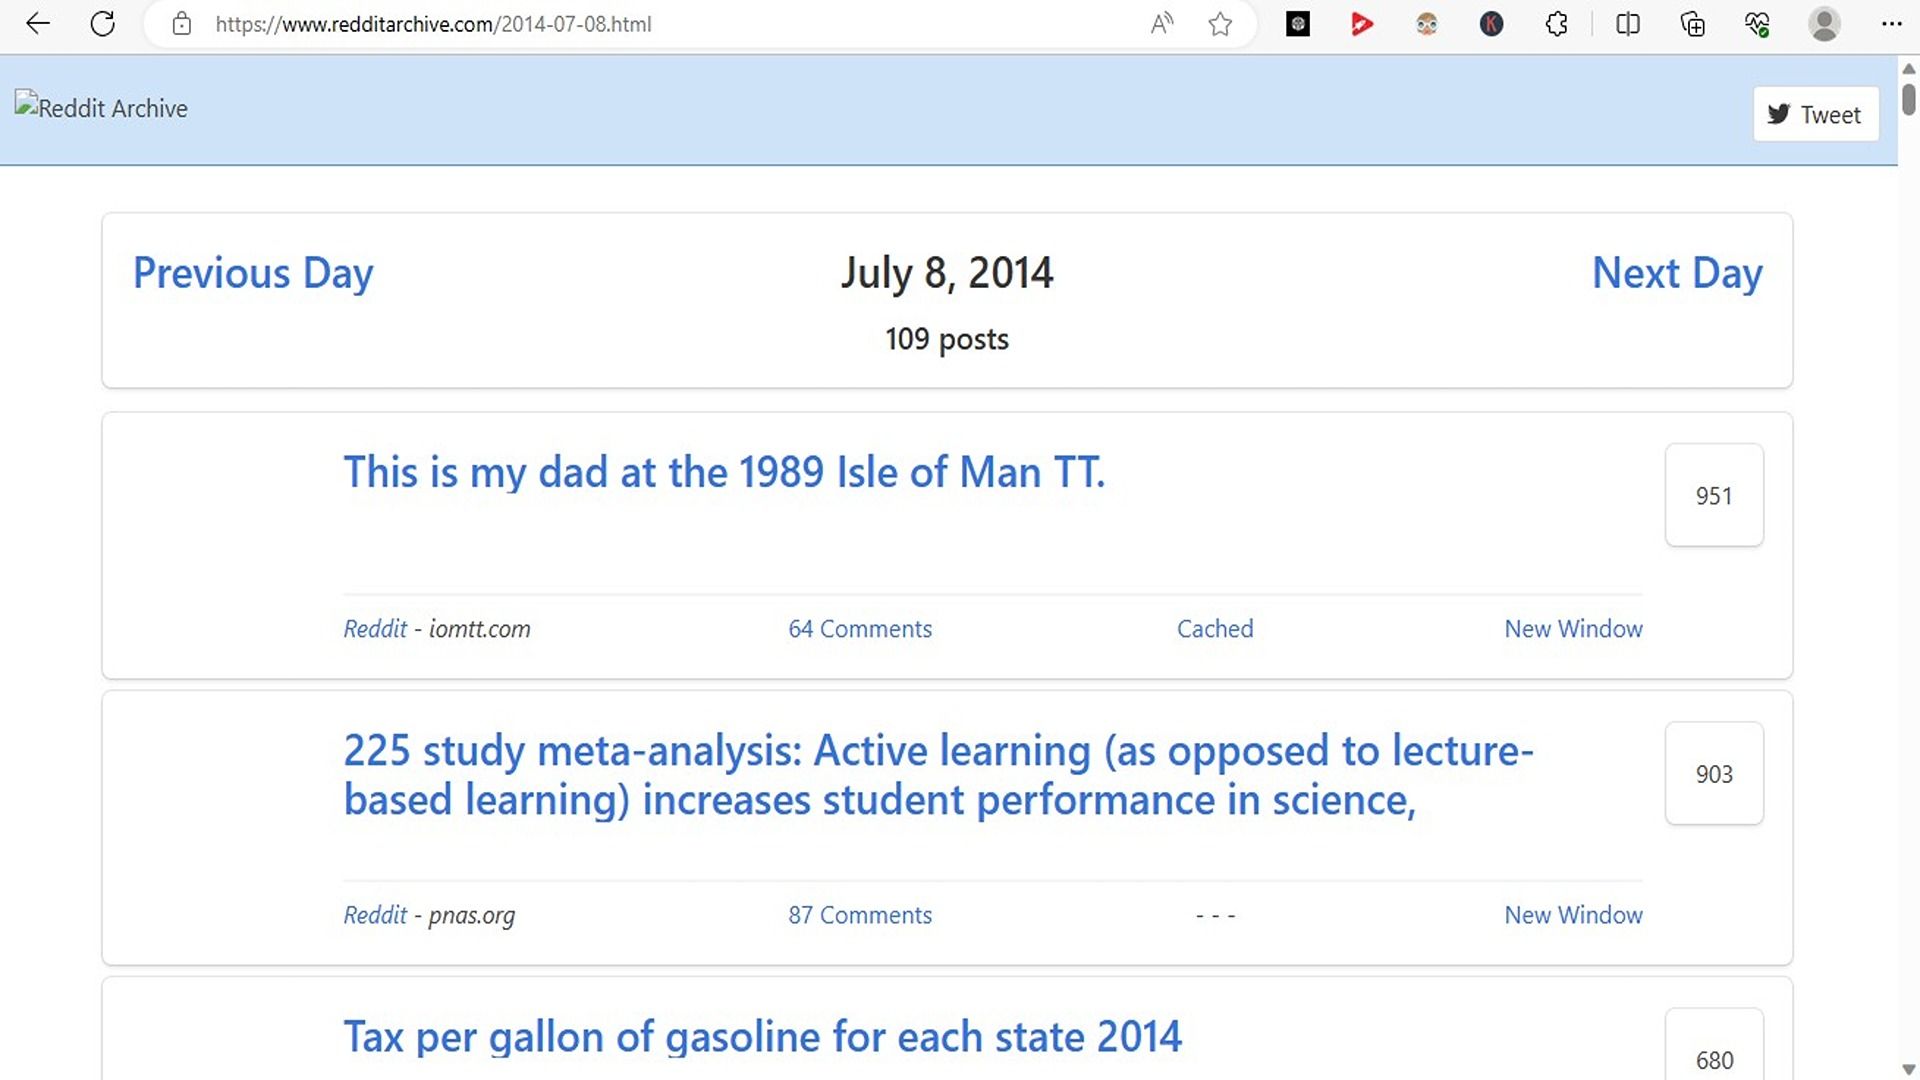Open the 1989 Isle of Man TT post

click(x=724, y=472)
